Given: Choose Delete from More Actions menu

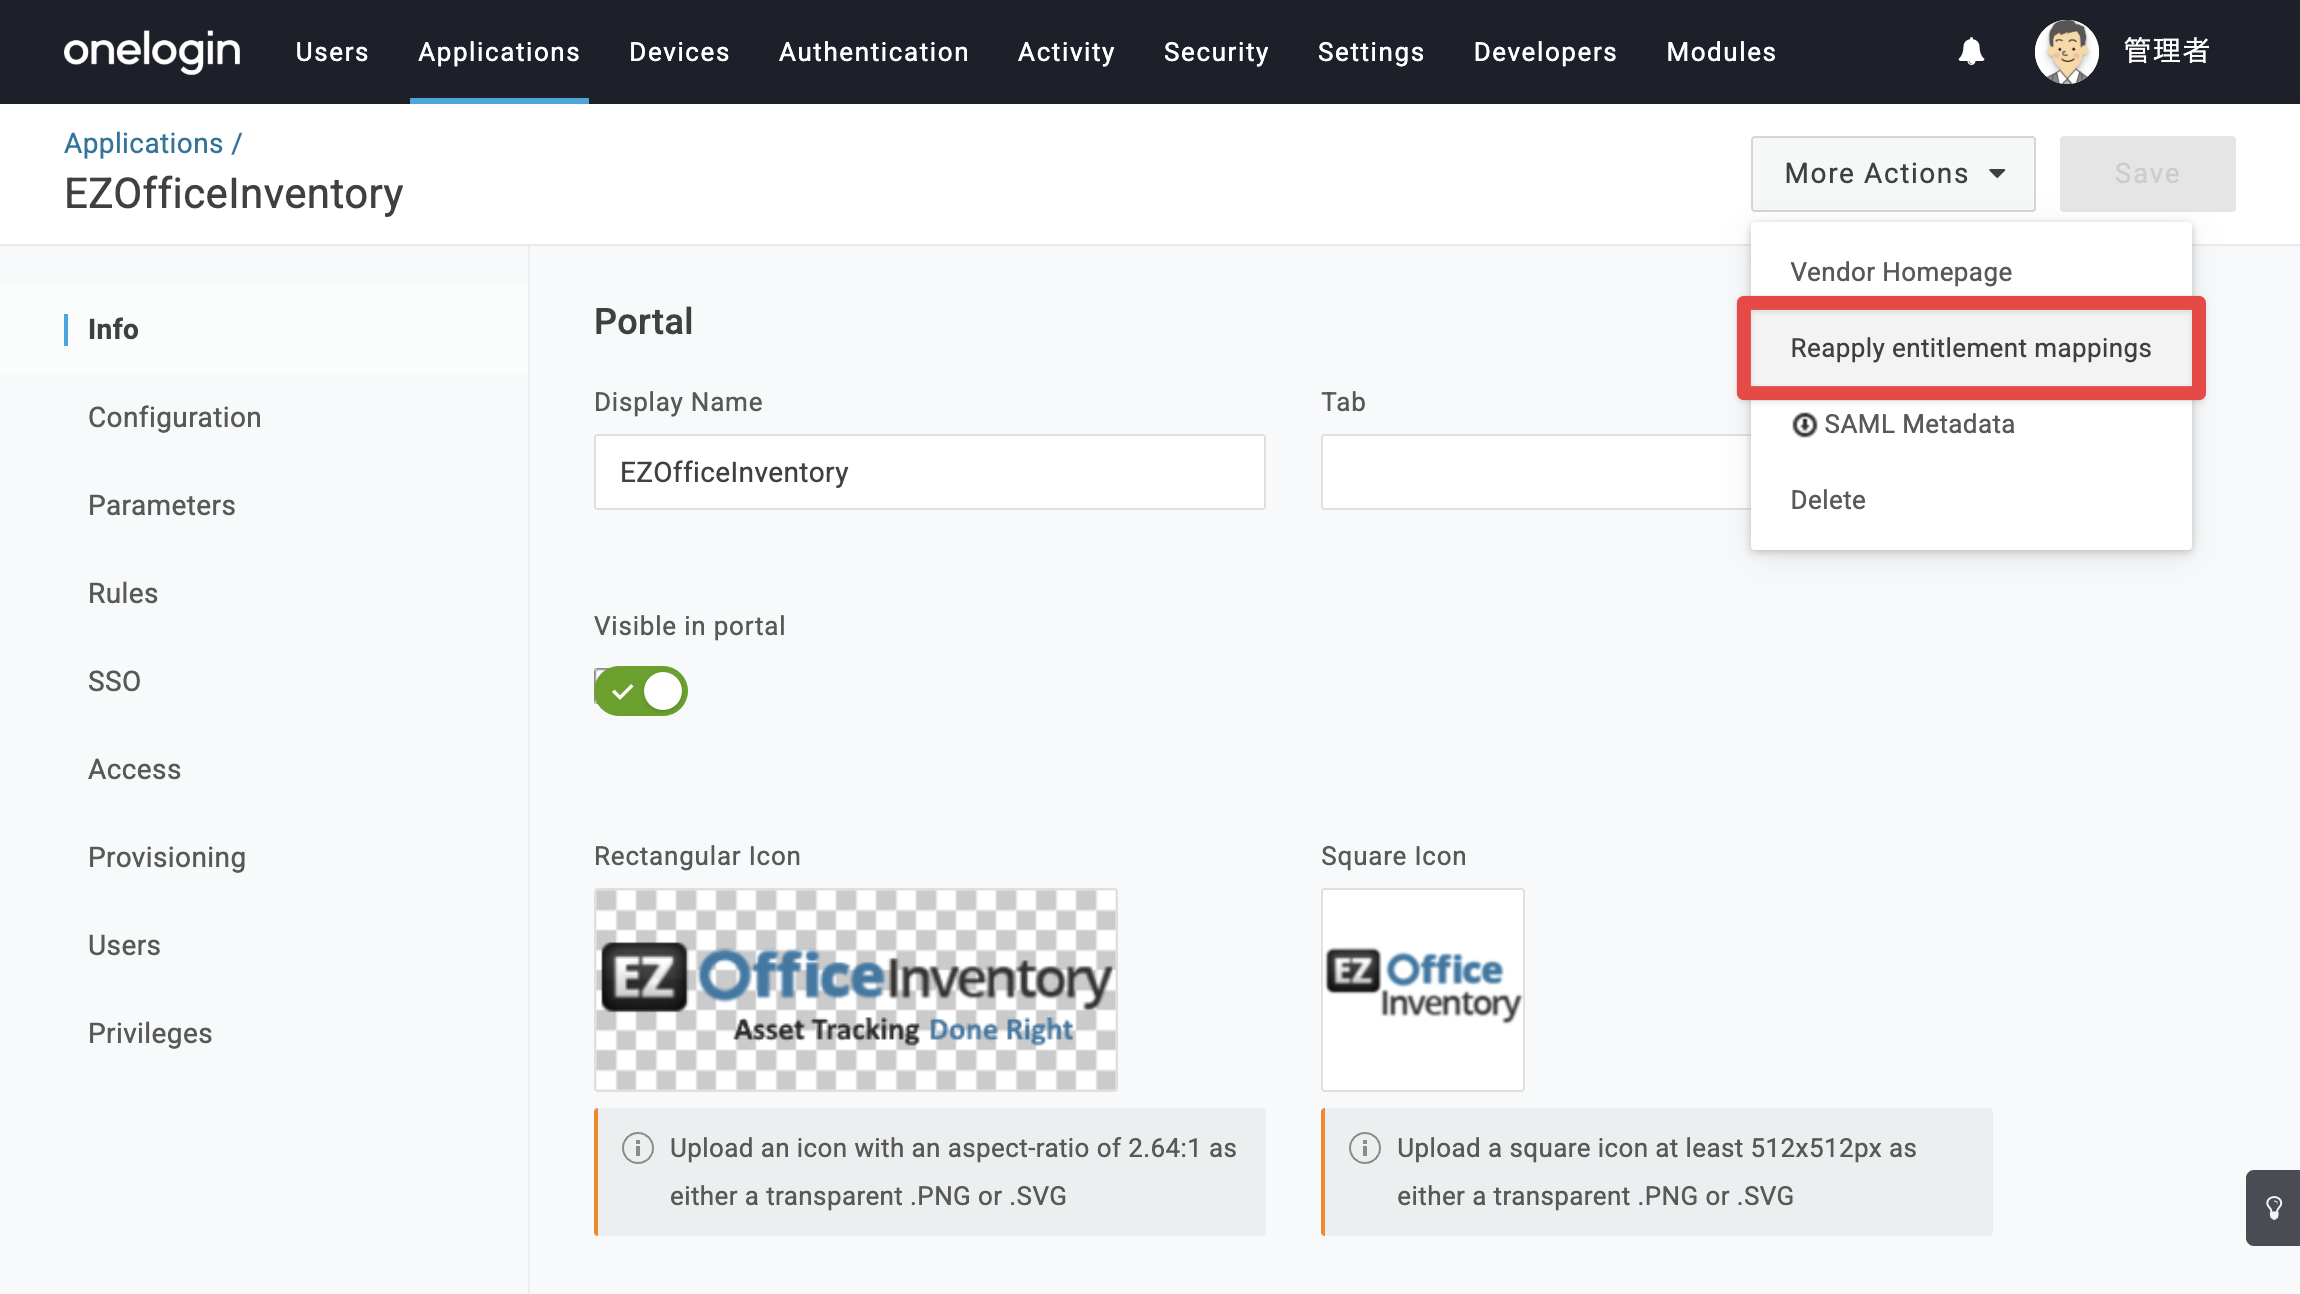Looking at the screenshot, I should pyautogui.click(x=1971, y=500).
